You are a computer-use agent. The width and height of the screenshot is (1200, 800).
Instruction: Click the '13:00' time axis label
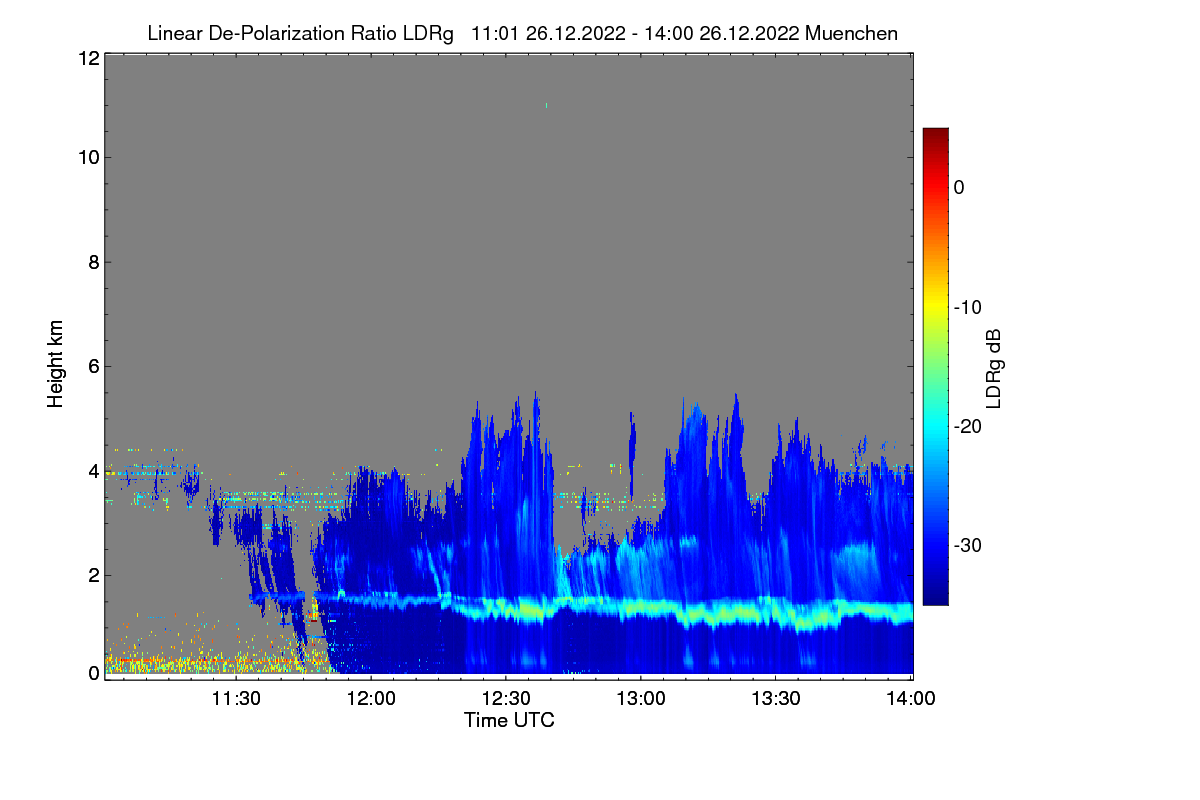pyautogui.click(x=641, y=698)
